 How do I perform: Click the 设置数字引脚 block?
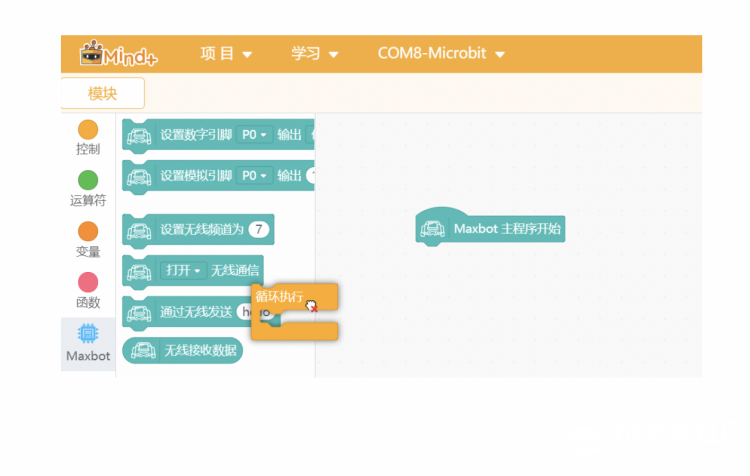pos(218,135)
